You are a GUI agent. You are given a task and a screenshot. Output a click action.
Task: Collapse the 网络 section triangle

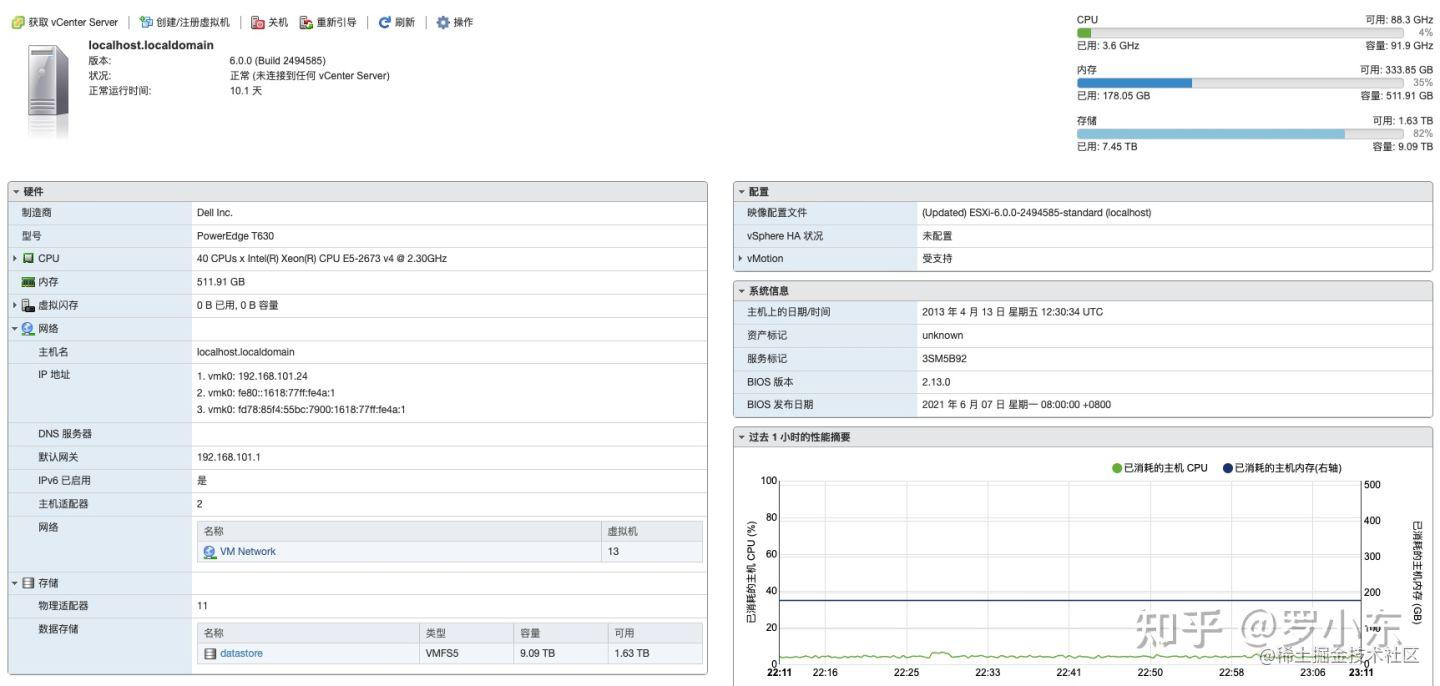(15, 328)
